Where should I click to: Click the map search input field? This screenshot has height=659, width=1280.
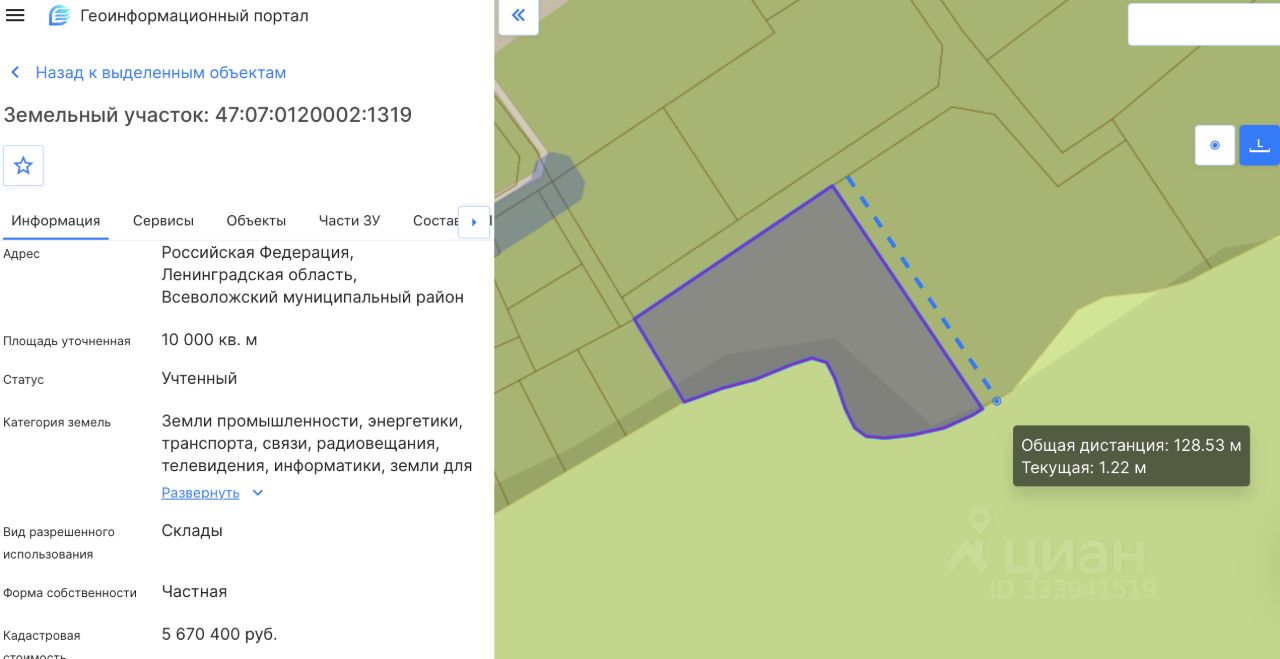click(x=1204, y=24)
